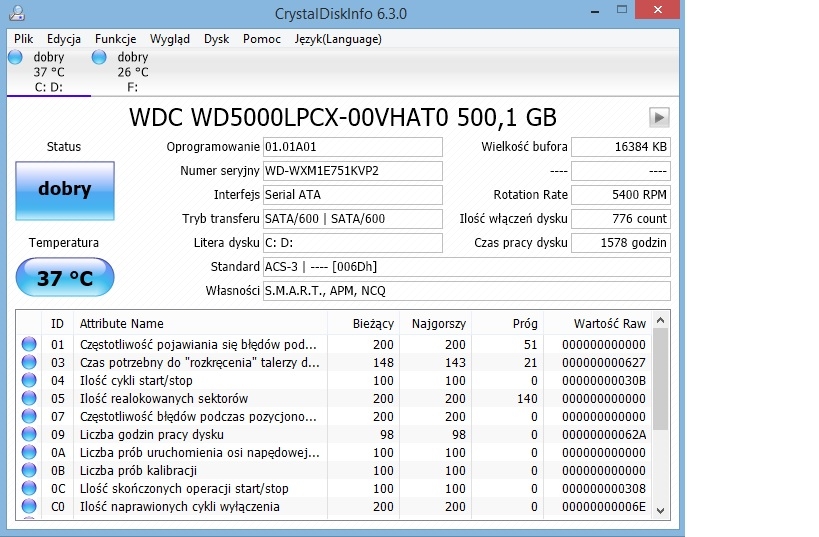Click status orb for attribute 0A
The image size is (819, 537).
point(29,452)
